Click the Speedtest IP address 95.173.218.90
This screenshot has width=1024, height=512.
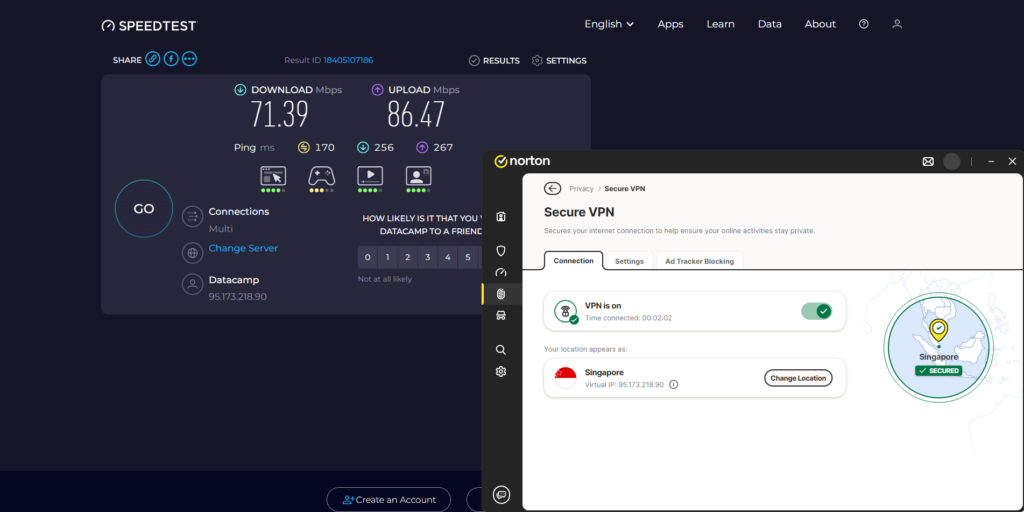pyautogui.click(x=238, y=296)
